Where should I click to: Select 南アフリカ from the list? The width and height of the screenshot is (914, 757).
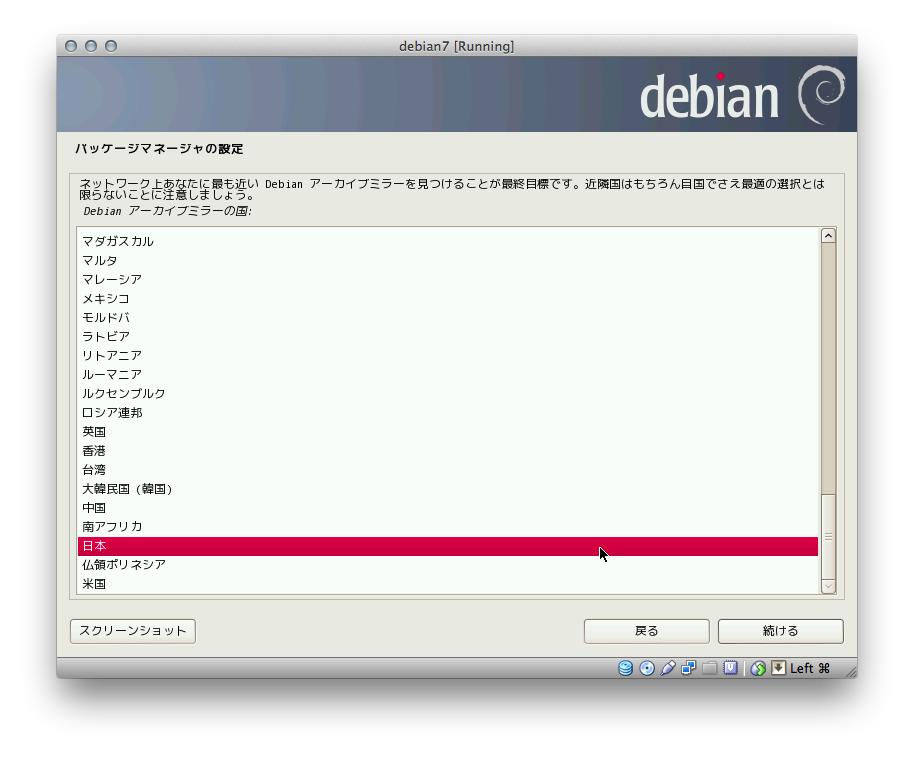point(448,527)
